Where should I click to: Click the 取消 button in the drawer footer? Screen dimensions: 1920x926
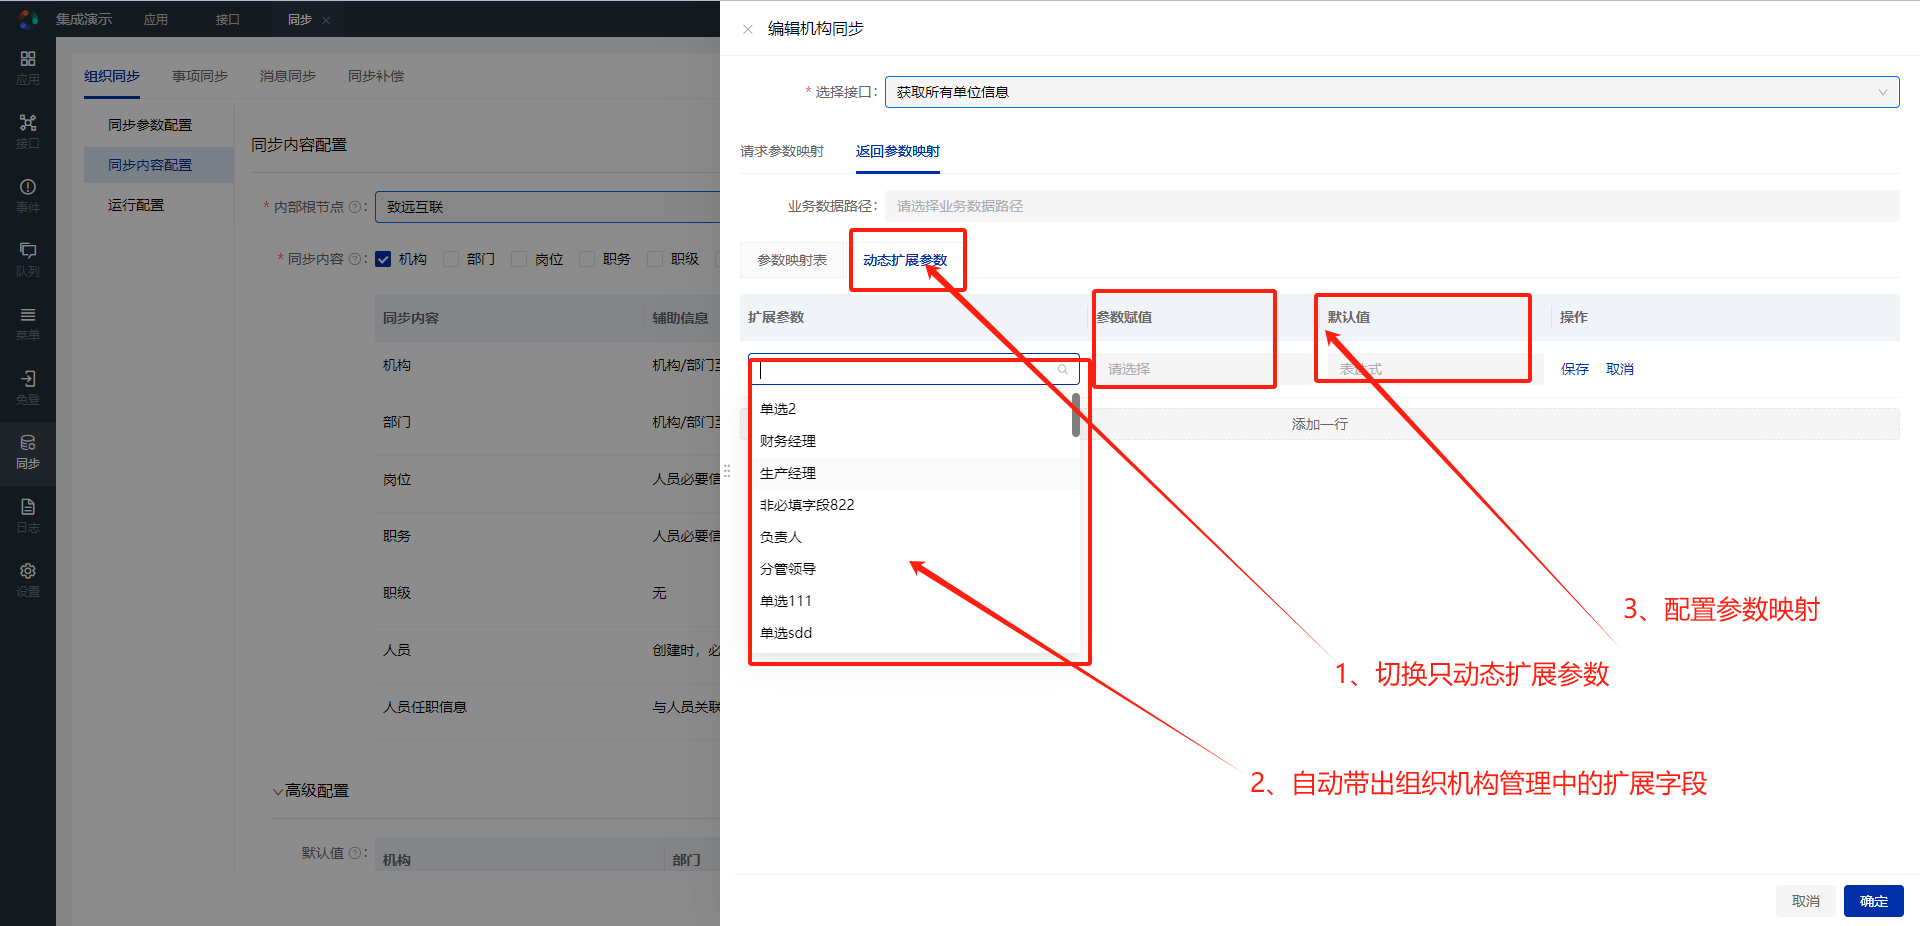1806,901
